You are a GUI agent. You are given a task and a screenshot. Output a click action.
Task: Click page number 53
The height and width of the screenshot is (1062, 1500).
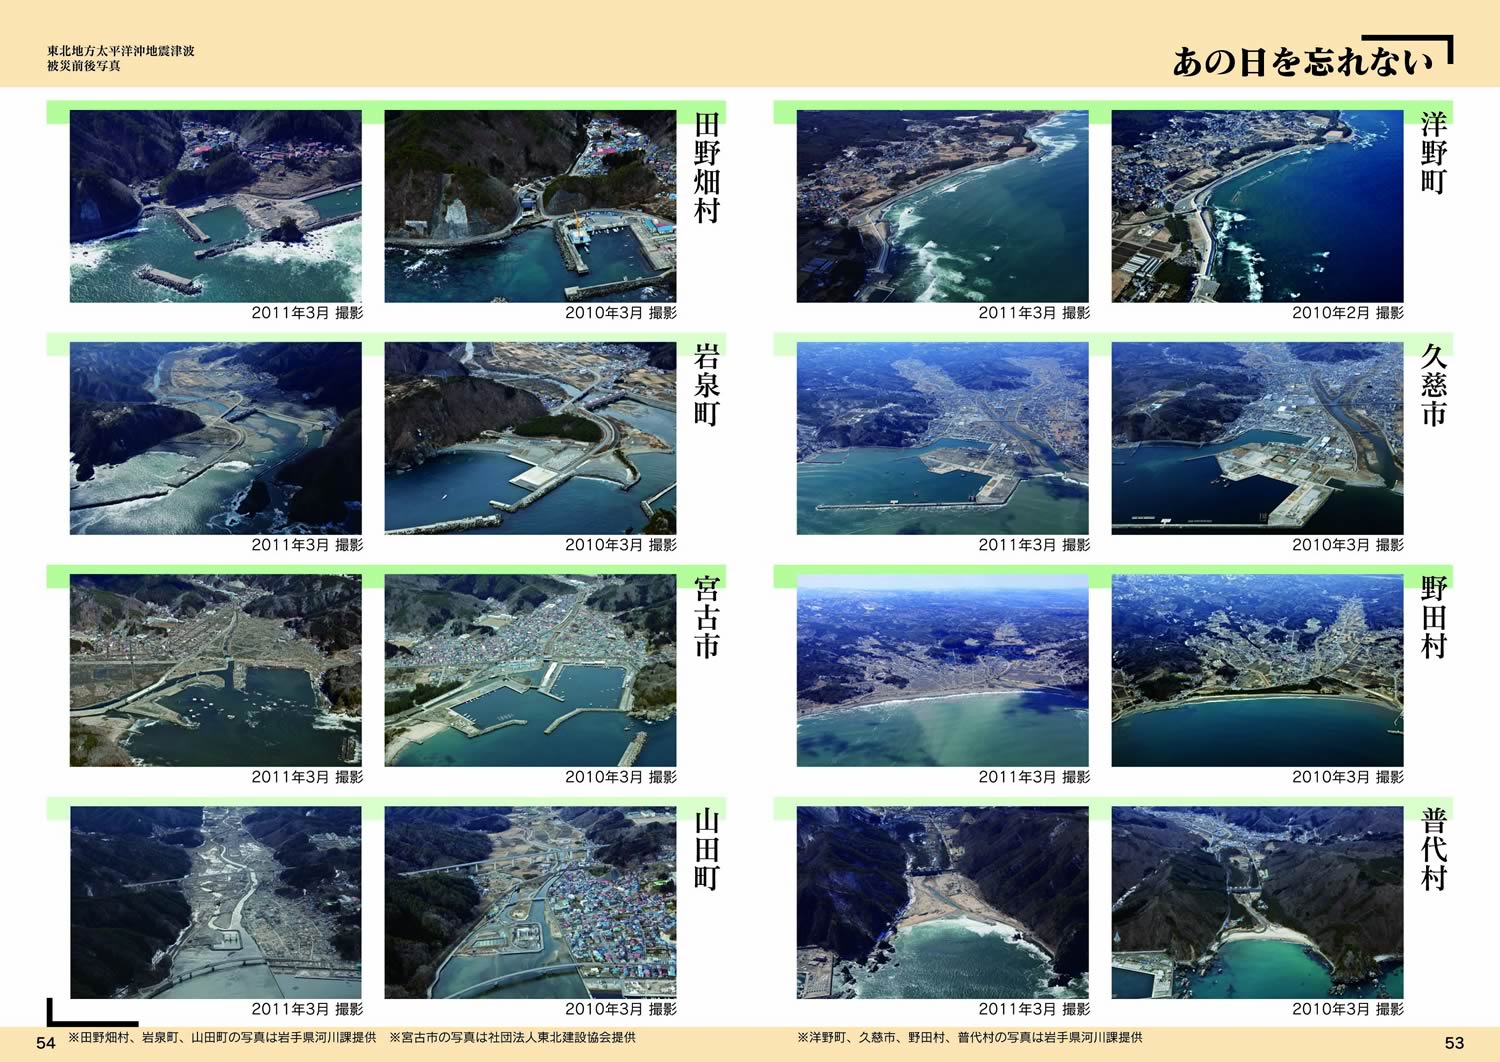(1455, 1042)
